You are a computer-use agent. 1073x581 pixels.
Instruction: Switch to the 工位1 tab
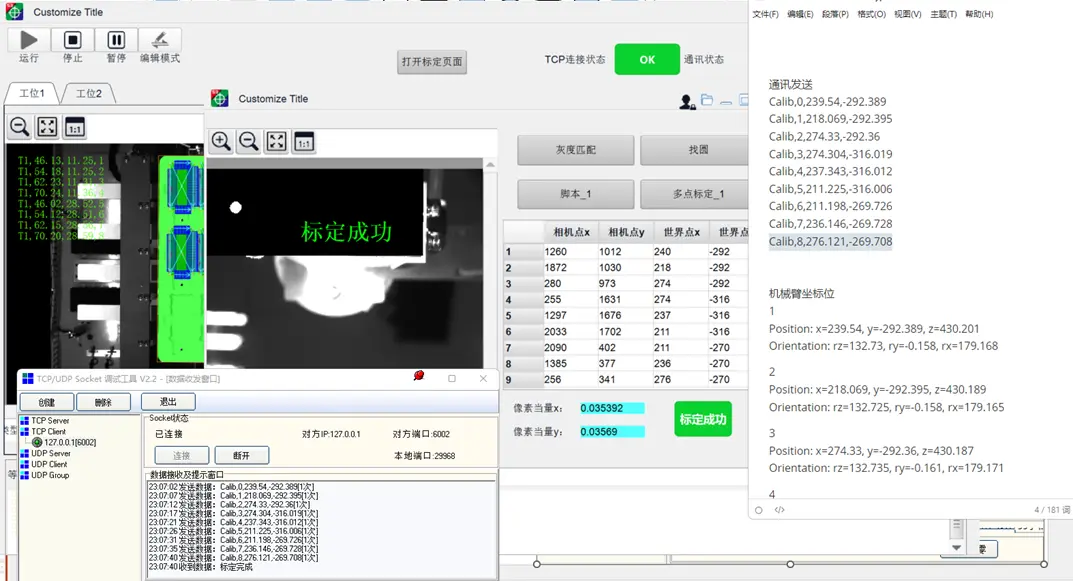coord(32,93)
